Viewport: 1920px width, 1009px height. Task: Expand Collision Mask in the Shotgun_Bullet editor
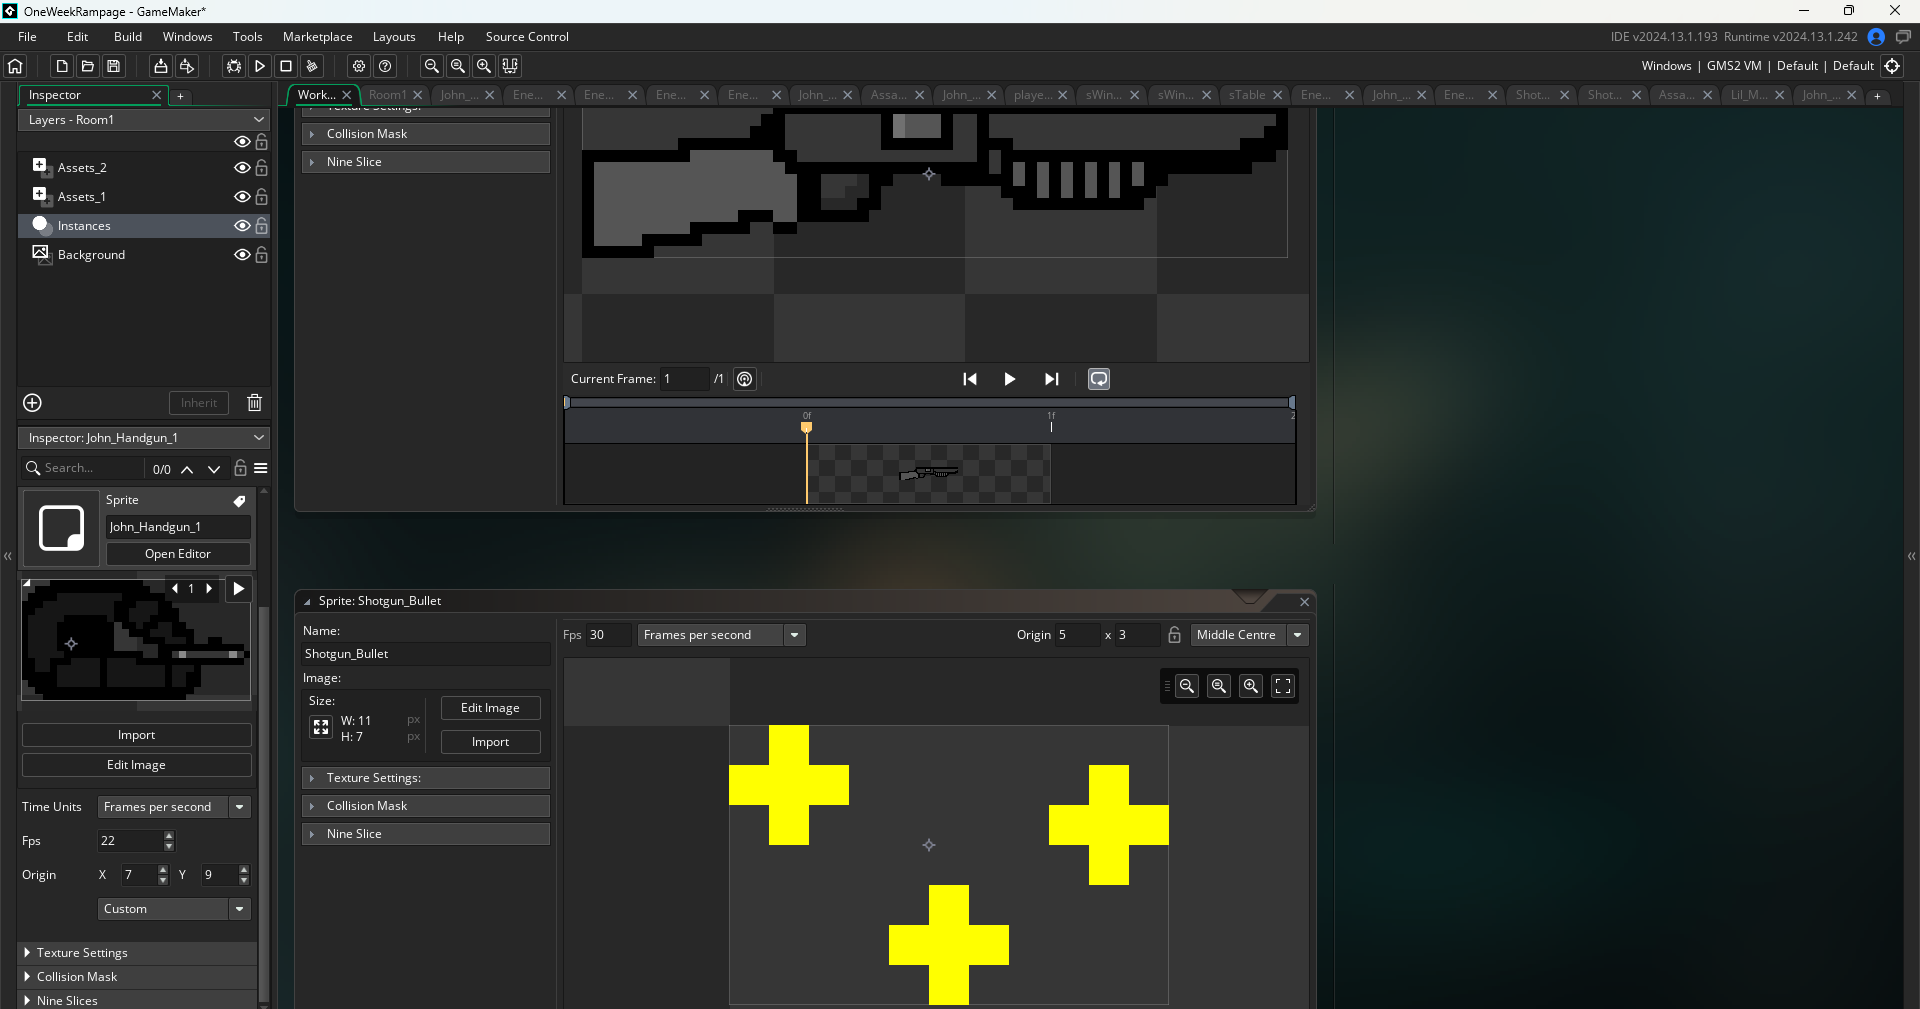click(426, 806)
